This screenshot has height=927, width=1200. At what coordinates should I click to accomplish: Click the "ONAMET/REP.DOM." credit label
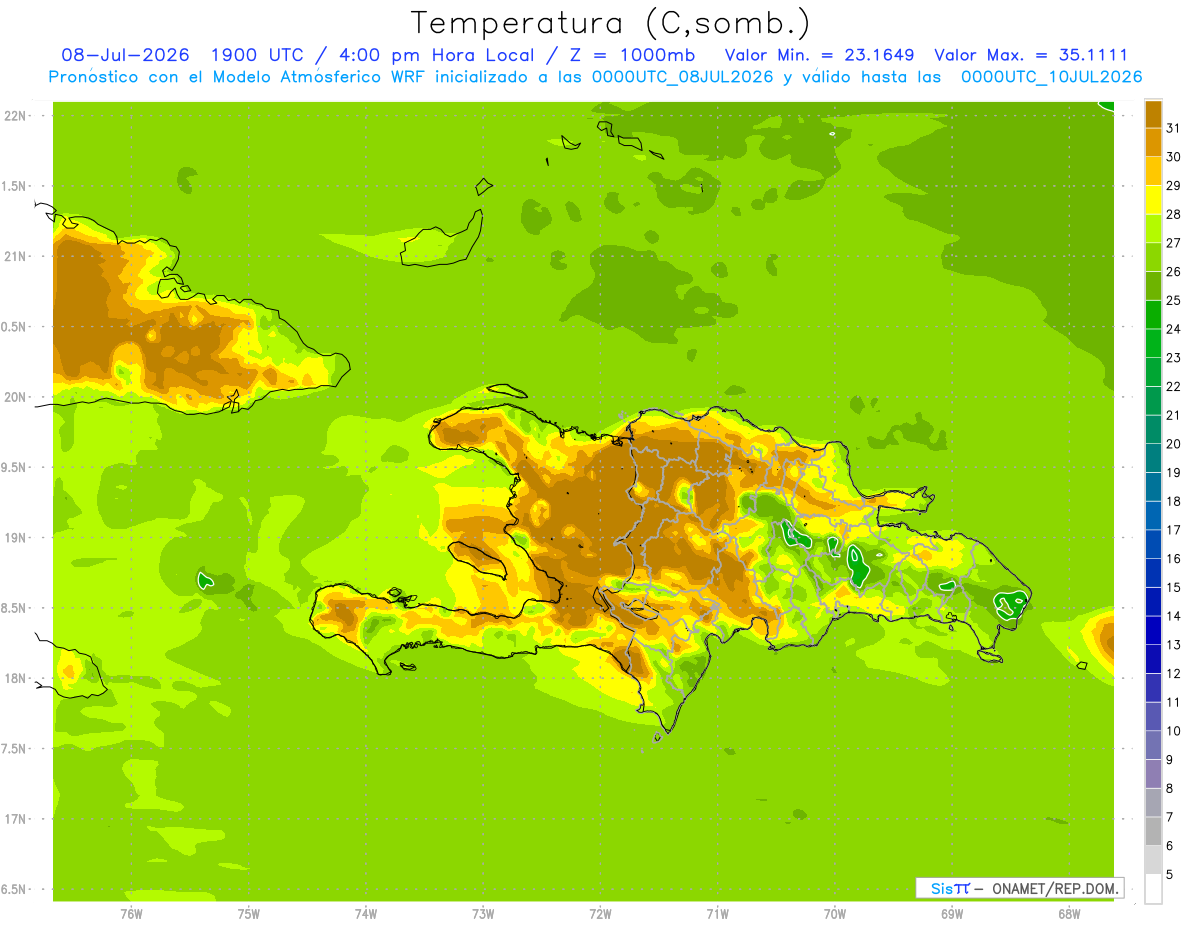click(x=1054, y=888)
